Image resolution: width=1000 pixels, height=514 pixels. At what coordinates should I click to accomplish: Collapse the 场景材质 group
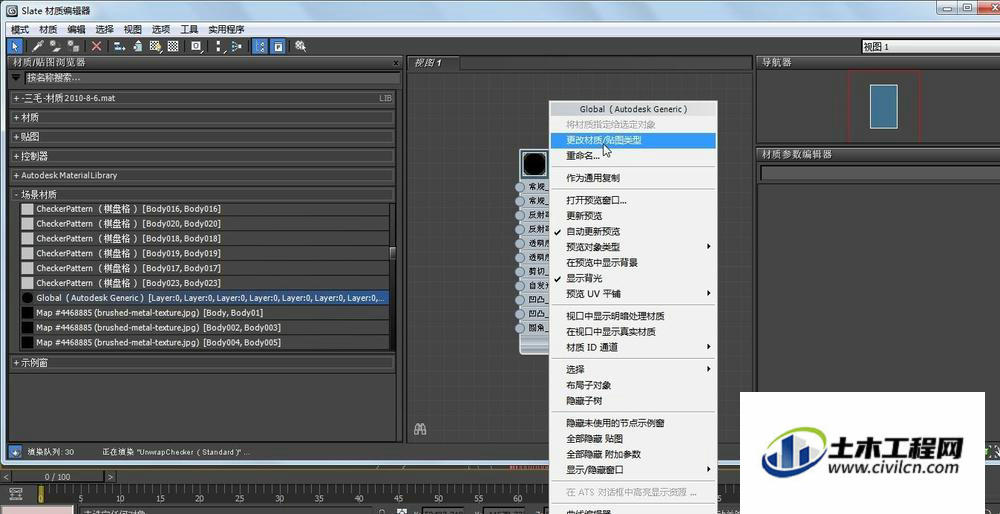coord(203,194)
